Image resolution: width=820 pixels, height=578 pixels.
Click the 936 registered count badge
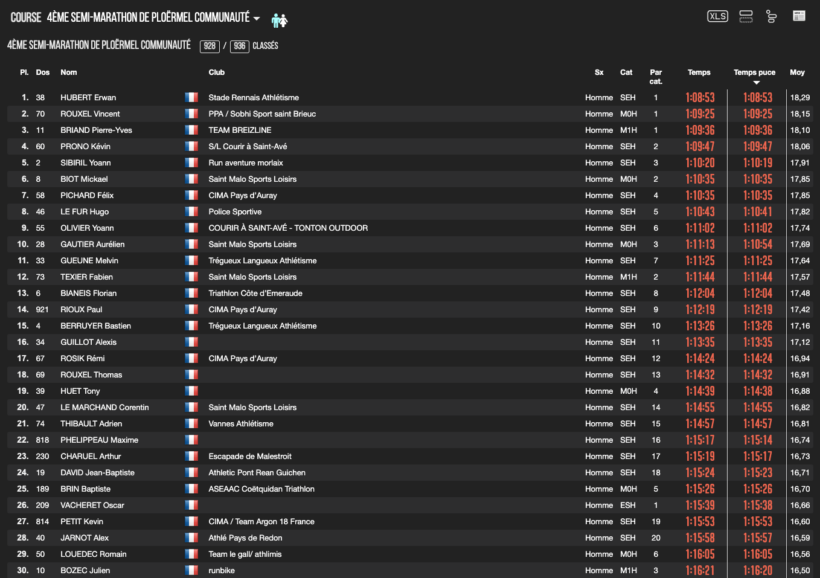[239, 46]
